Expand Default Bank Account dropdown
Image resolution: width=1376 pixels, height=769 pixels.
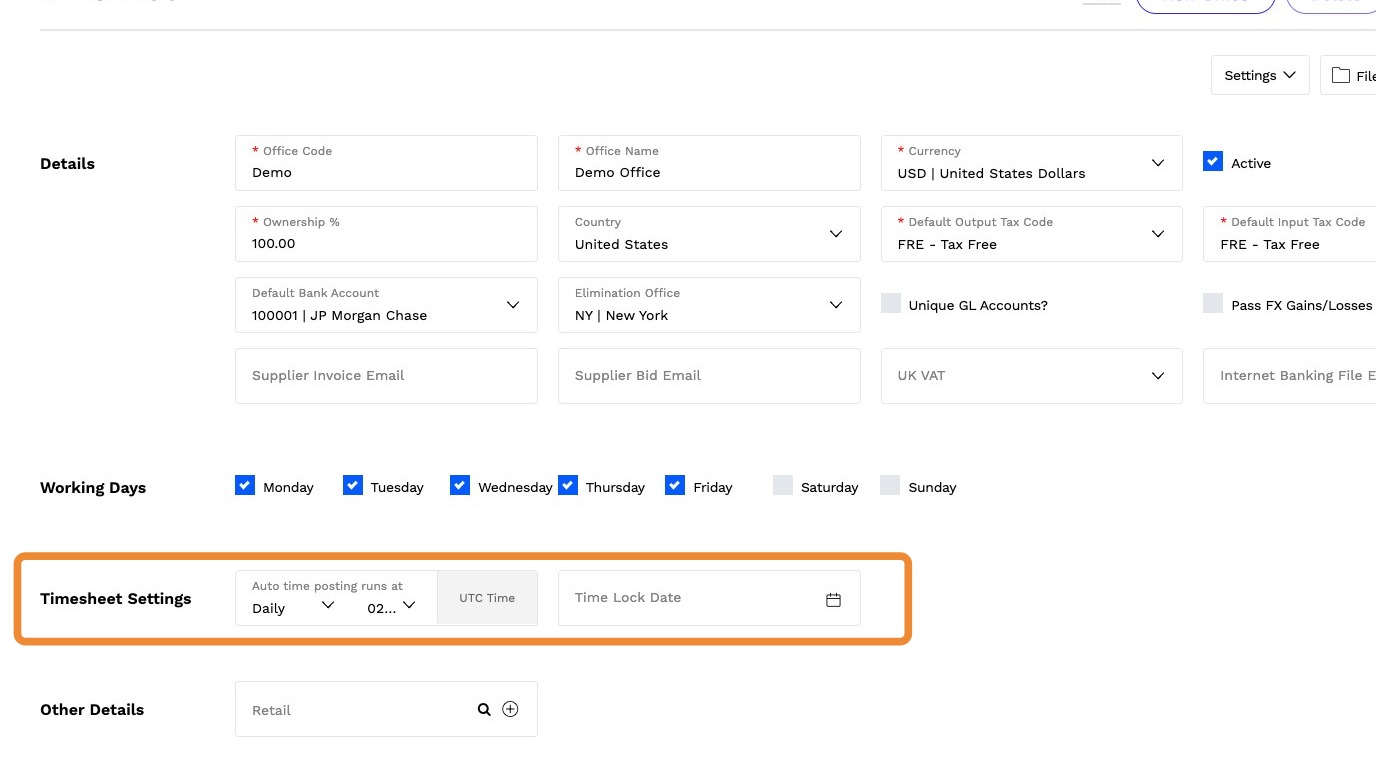[x=513, y=305]
